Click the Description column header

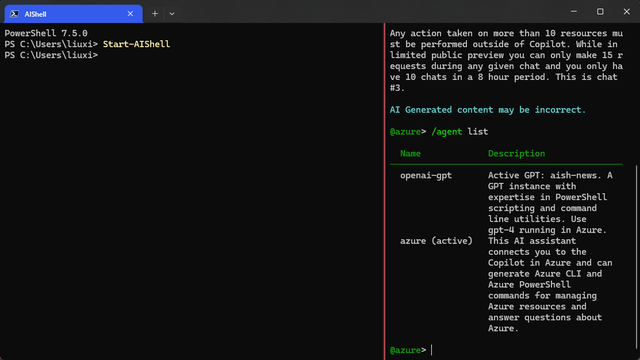coord(516,153)
